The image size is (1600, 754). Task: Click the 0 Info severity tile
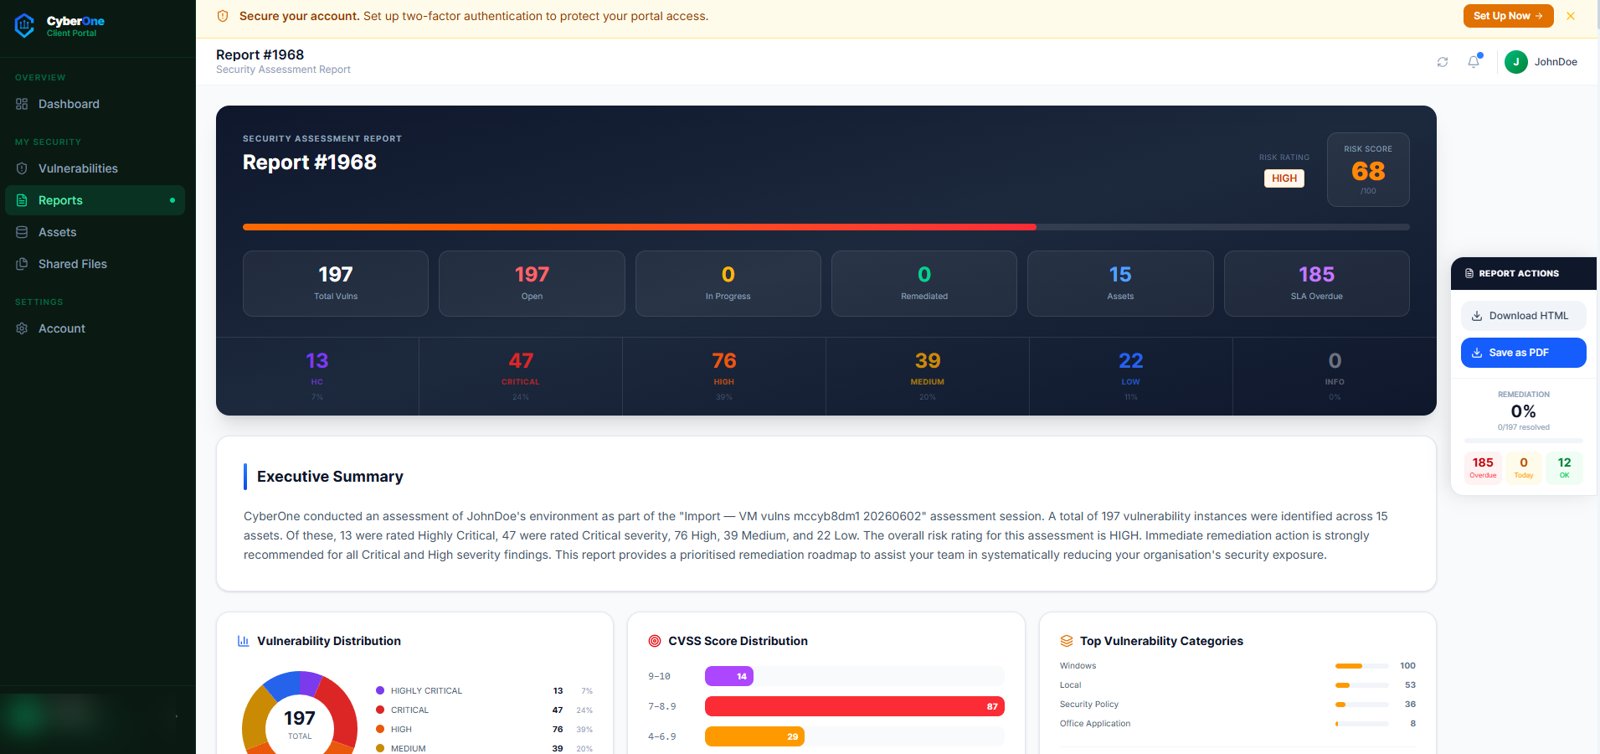pos(1335,376)
